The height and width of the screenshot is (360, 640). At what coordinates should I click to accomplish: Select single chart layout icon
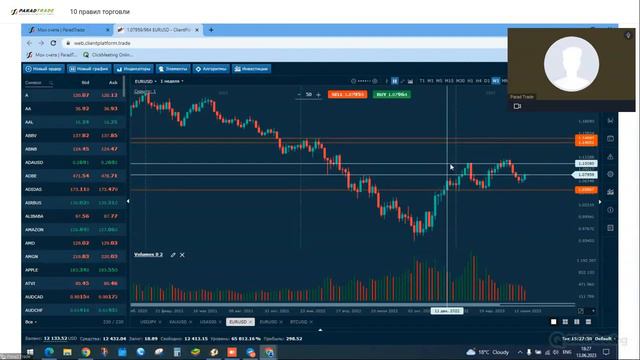(553, 322)
